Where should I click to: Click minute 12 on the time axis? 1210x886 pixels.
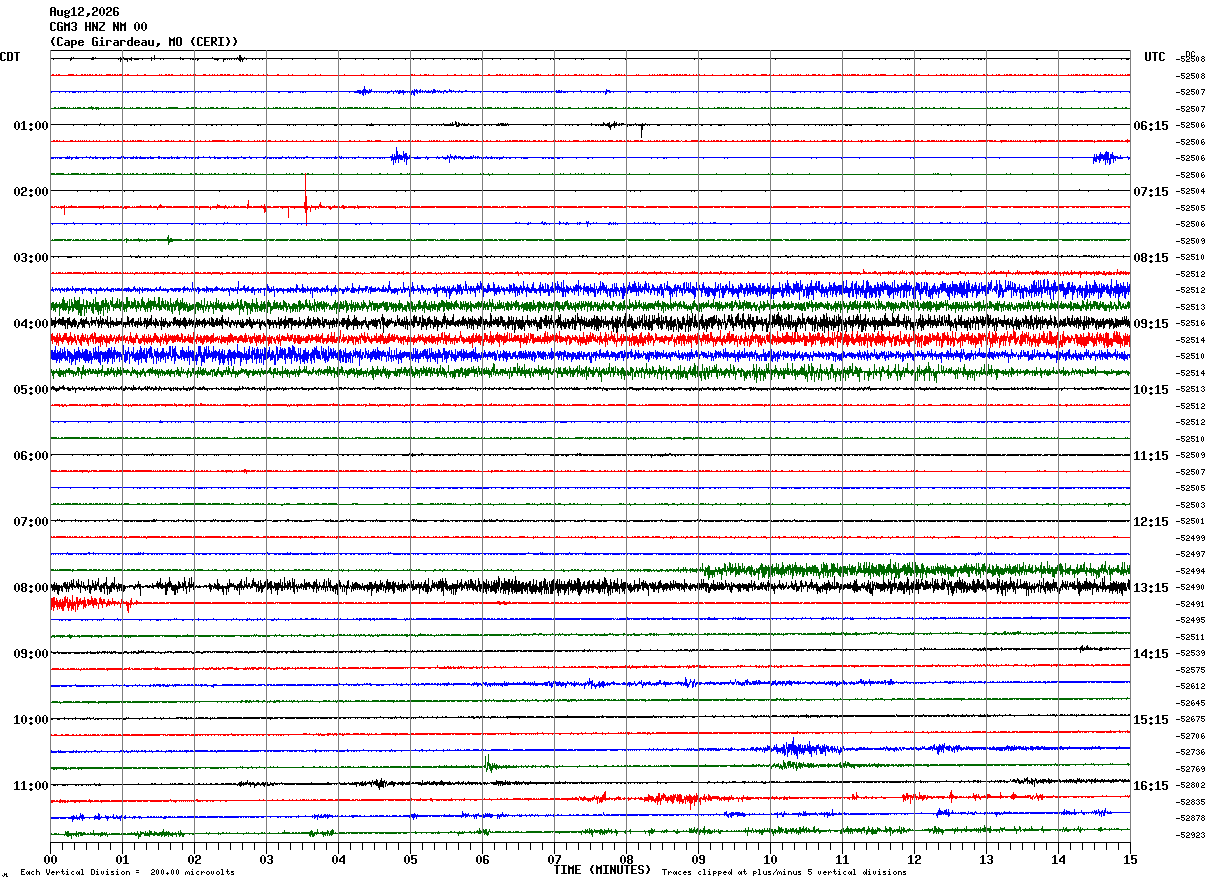click(x=914, y=859)
